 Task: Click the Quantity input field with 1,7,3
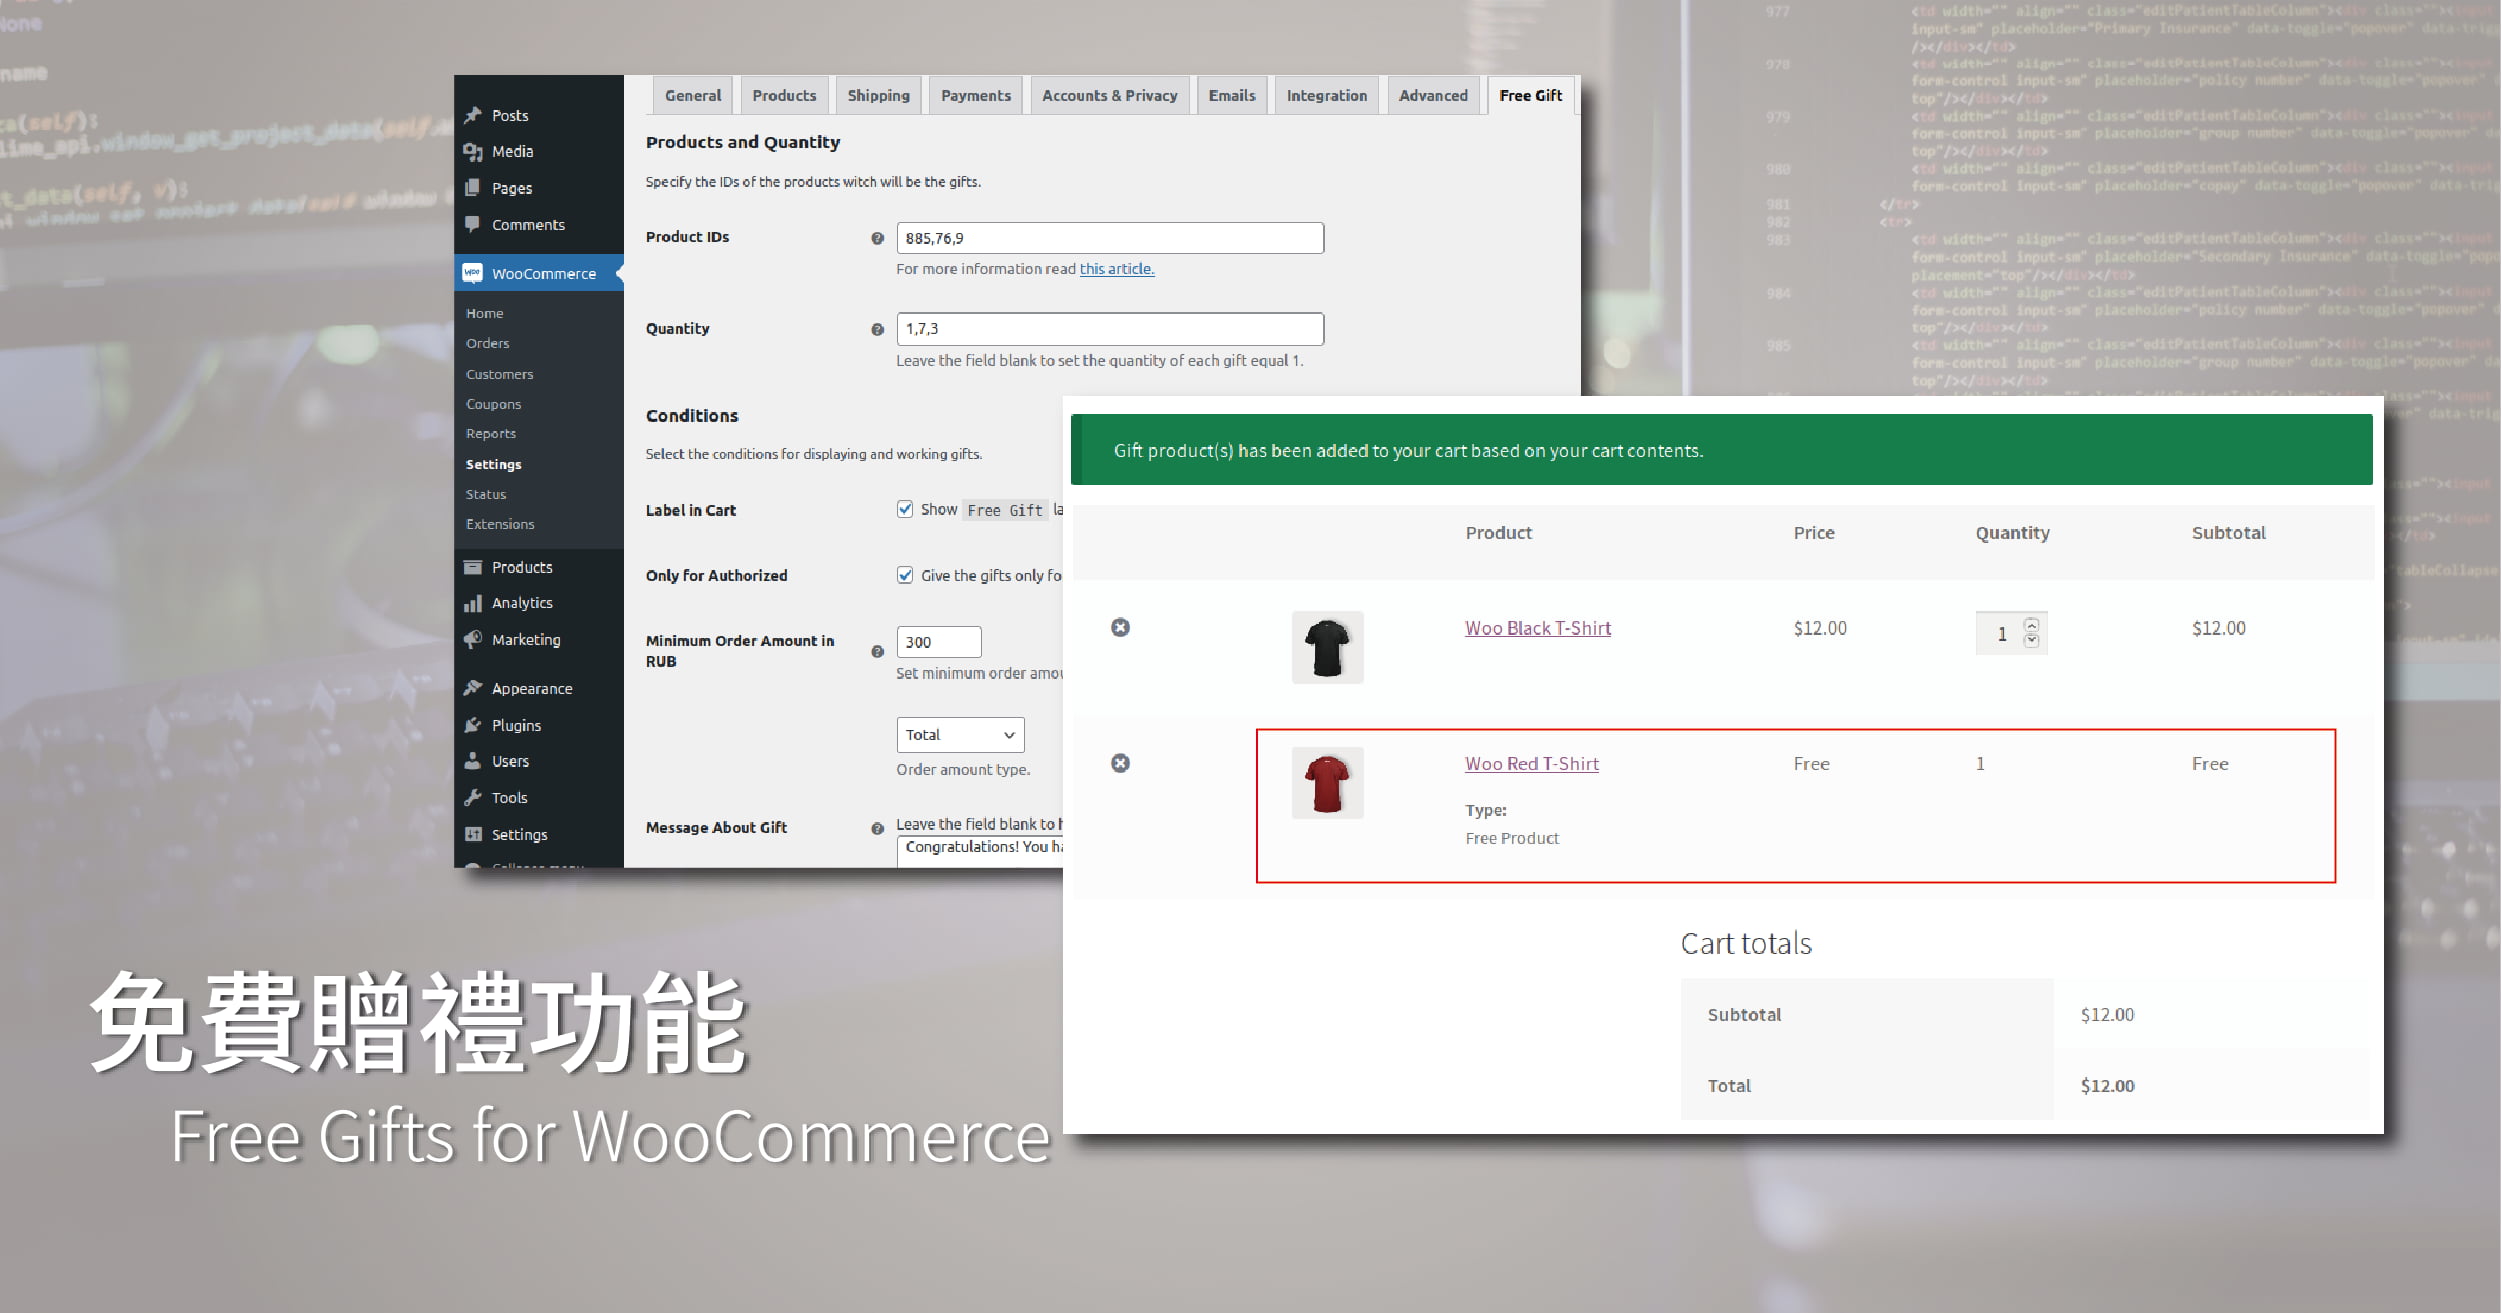1110,329
